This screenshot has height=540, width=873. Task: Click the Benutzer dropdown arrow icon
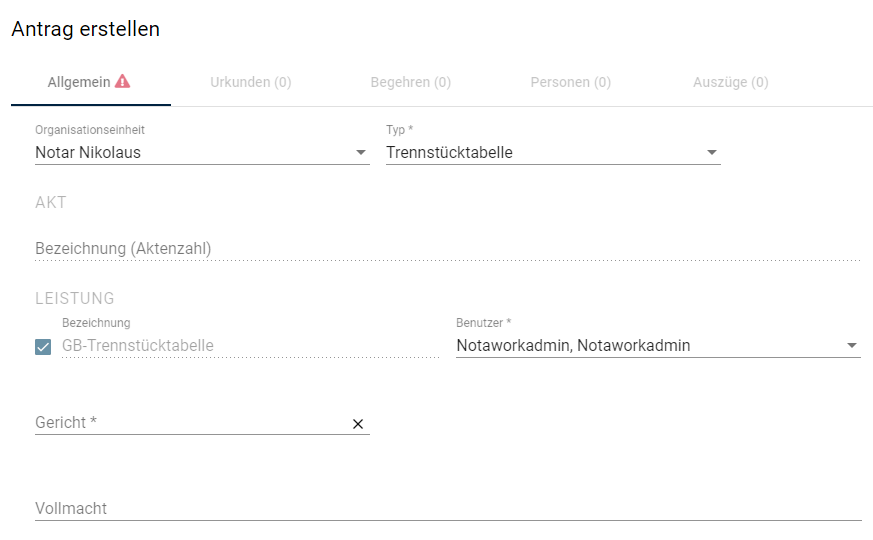click(x=851, y=346)
